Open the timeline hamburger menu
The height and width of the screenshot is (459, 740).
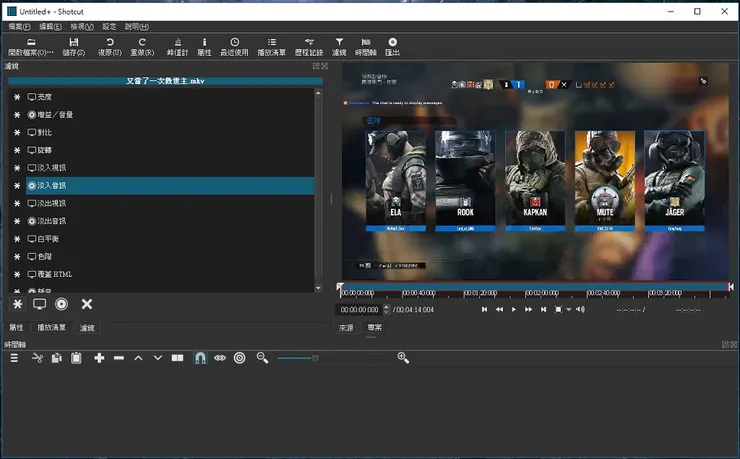[14, 358]
